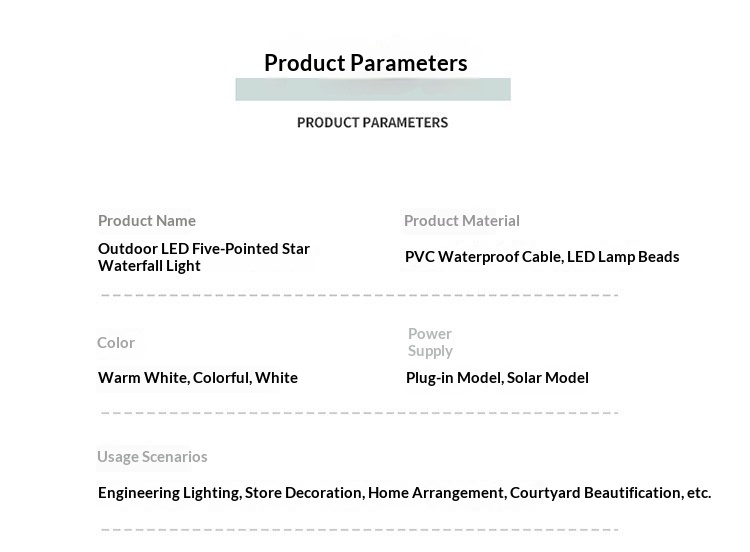Click the dashed divider below the color row
Screen dimensions: 750x552
360,412
